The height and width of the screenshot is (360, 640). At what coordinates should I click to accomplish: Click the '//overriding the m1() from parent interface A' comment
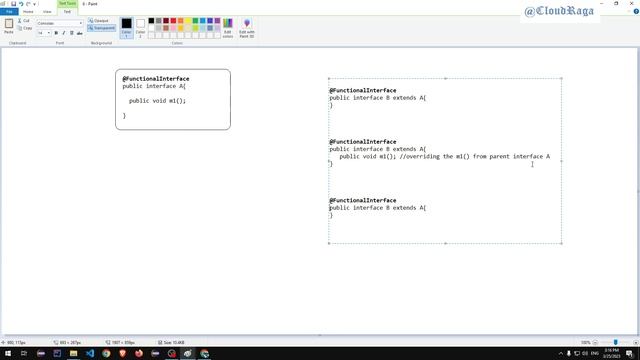475,156
